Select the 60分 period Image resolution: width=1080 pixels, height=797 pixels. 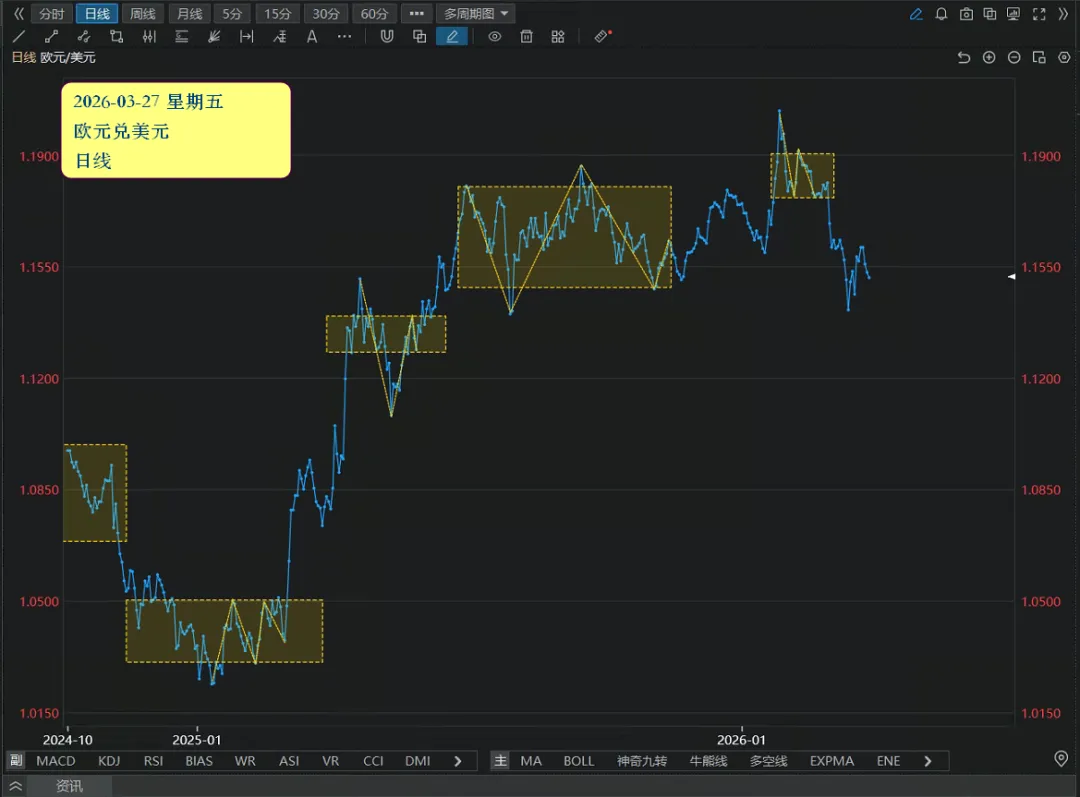(x=374, y=14)
